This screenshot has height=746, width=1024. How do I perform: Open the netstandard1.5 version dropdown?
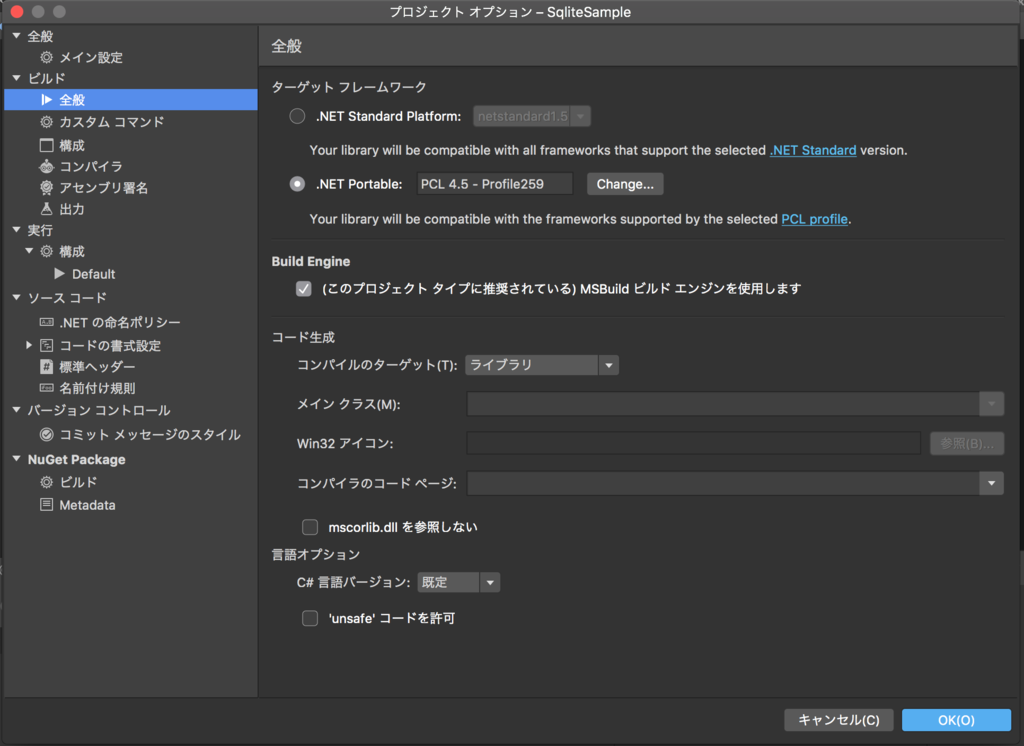pyautogui.click(x=532, y=116)
